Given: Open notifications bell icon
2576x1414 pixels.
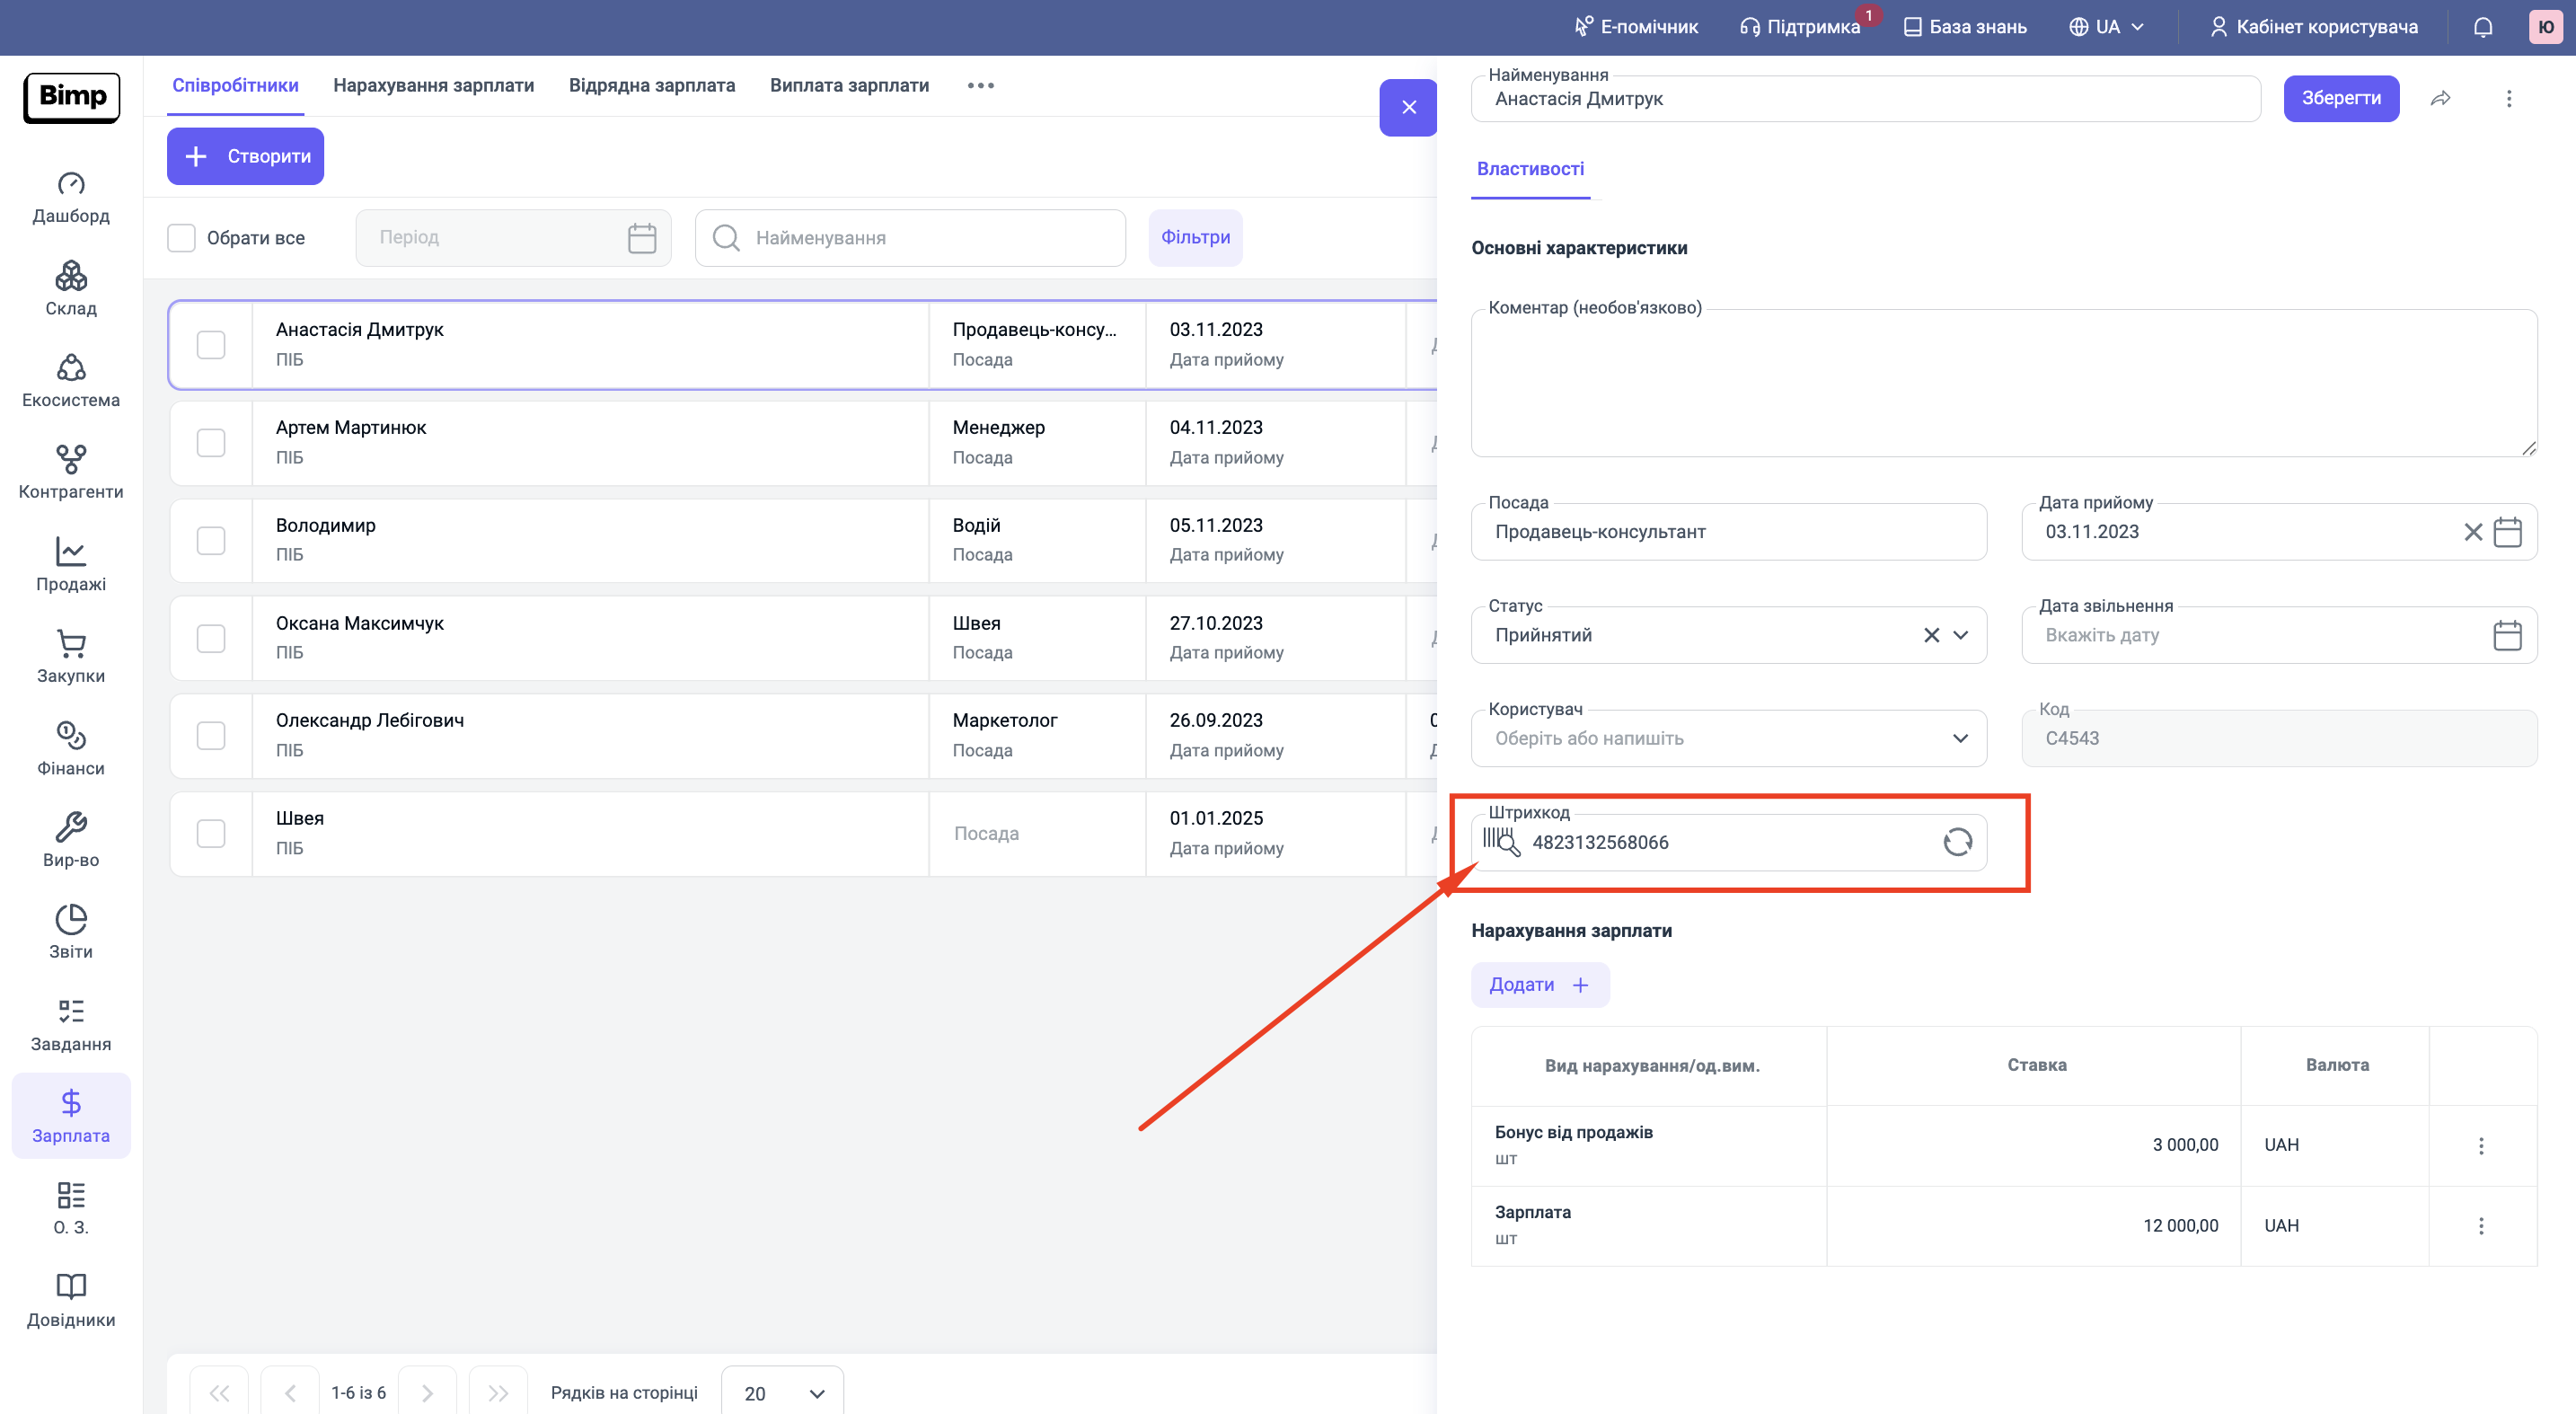Looking at the screenshot, I should (2482, 27).
